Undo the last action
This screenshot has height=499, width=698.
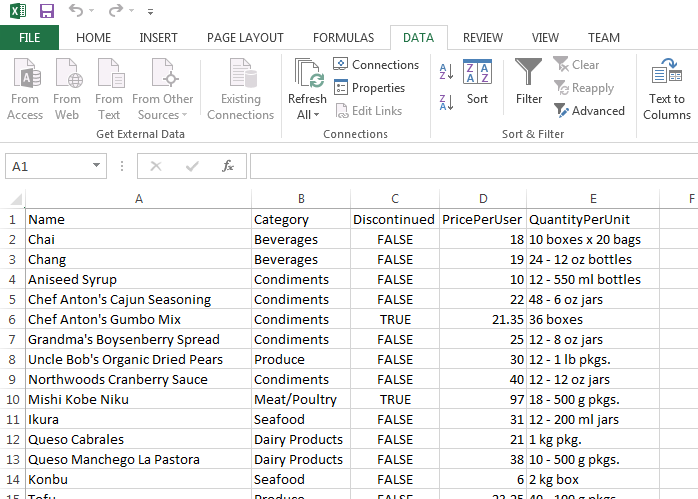tap(76, 10)
